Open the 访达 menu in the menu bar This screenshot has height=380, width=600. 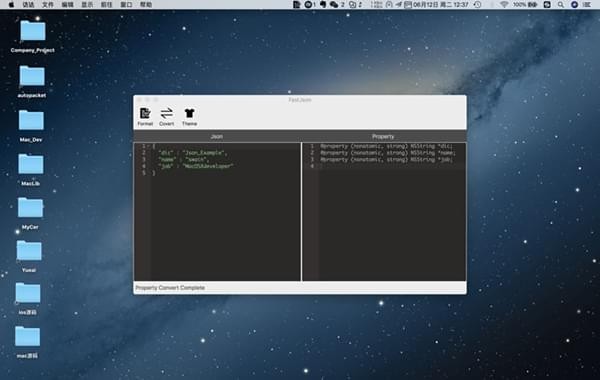pyautogui.click(x=28, y=5)
